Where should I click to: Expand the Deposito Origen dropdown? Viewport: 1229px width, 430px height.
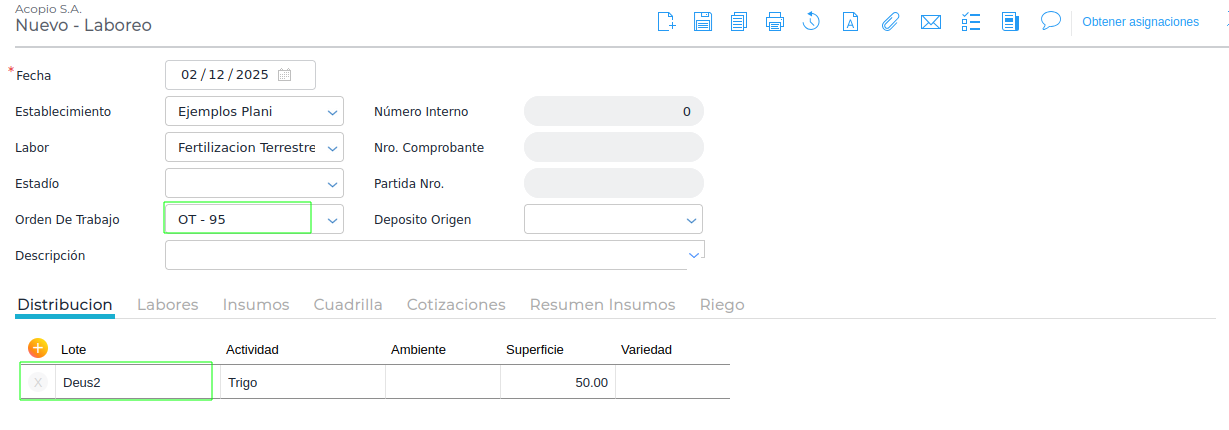[x=691, y=220]
